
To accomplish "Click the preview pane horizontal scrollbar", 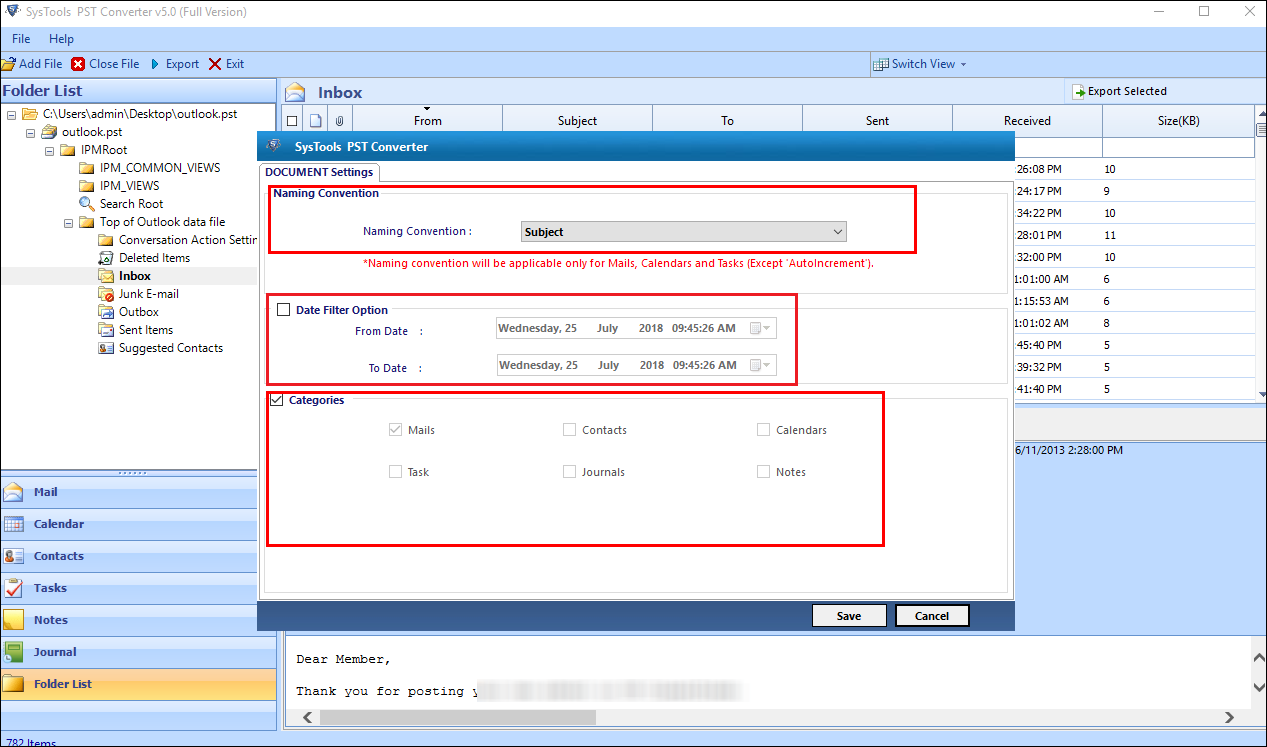I will coord(457,717).
